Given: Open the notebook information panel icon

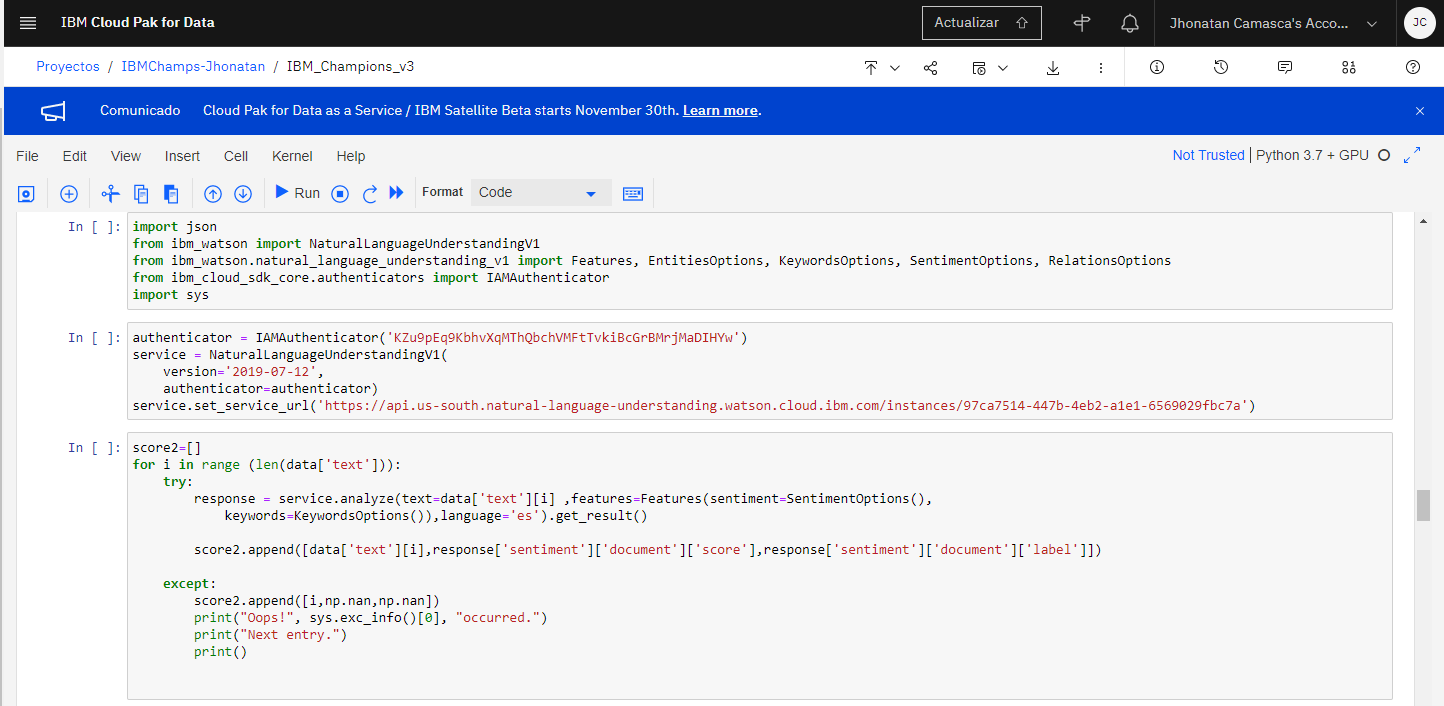Looking at the screenshot, I should click(1157, 67).
